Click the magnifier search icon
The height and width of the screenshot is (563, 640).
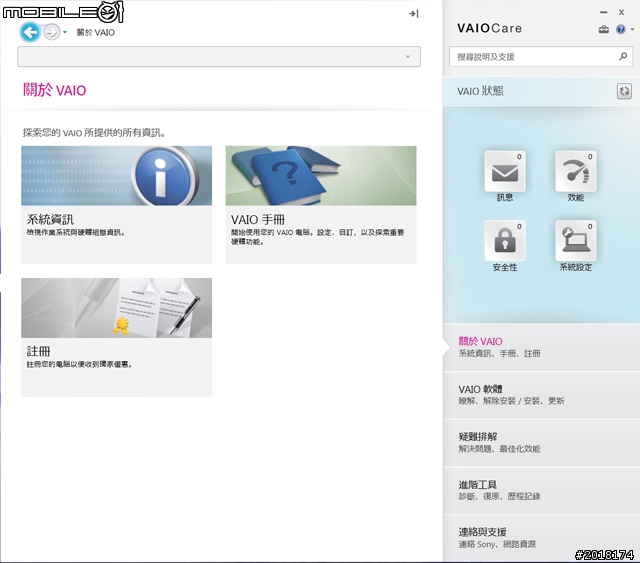point(623,56)
